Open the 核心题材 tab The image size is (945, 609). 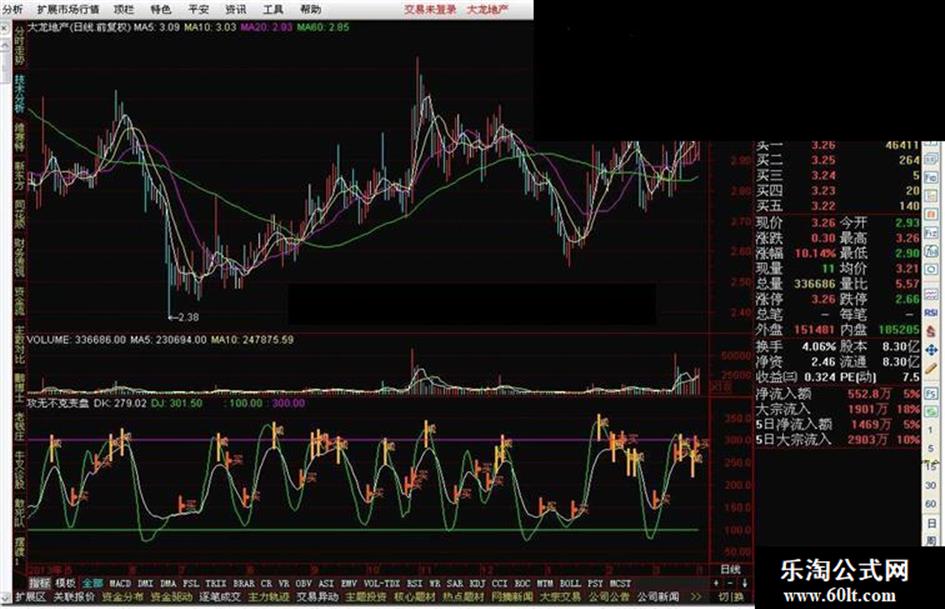[415, 597]
